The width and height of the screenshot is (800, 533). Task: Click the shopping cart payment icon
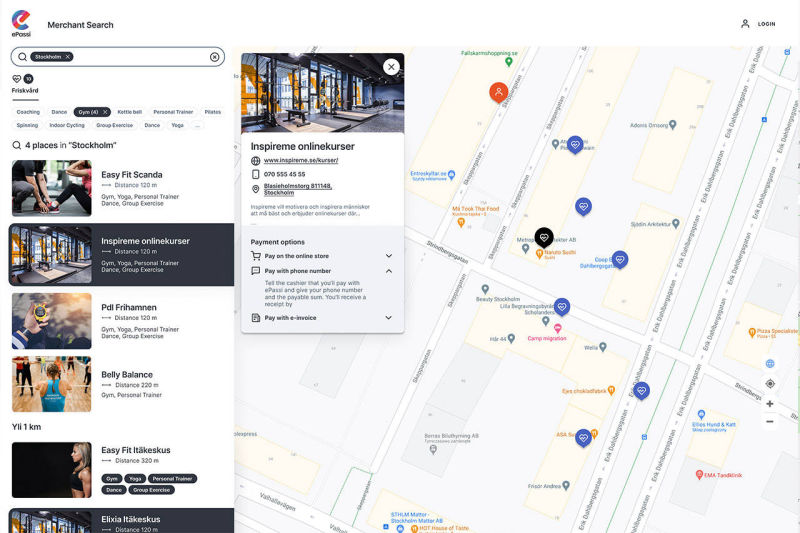pos(256,256)
